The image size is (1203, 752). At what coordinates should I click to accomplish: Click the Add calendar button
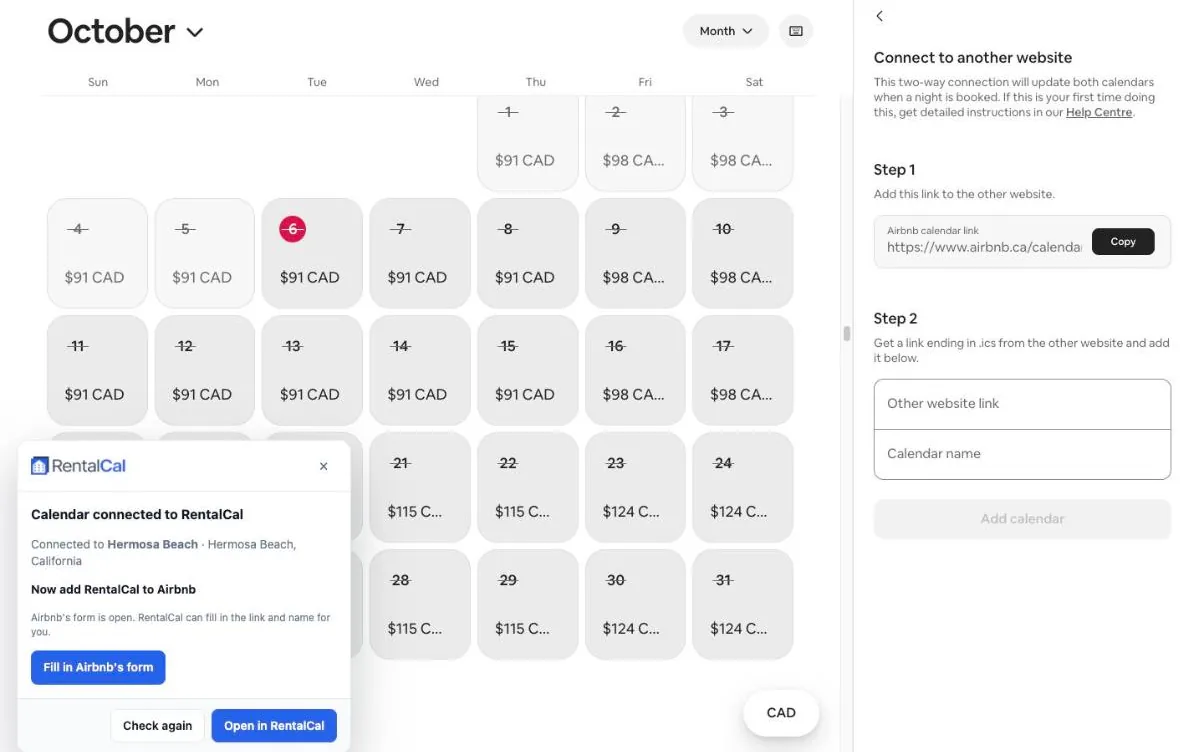[x=1022, y=519]
